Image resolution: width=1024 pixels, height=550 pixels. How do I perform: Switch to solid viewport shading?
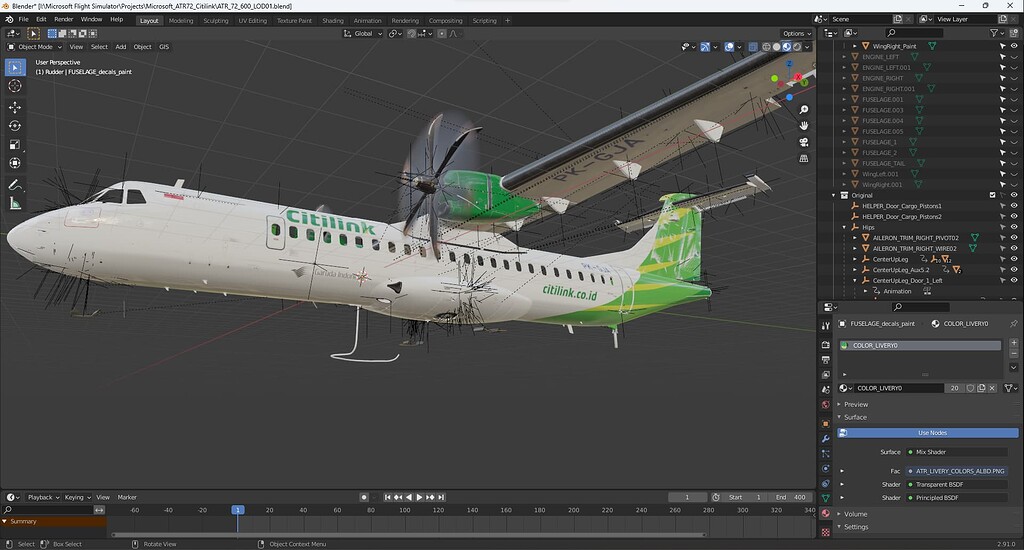click(x=776, y=47)
